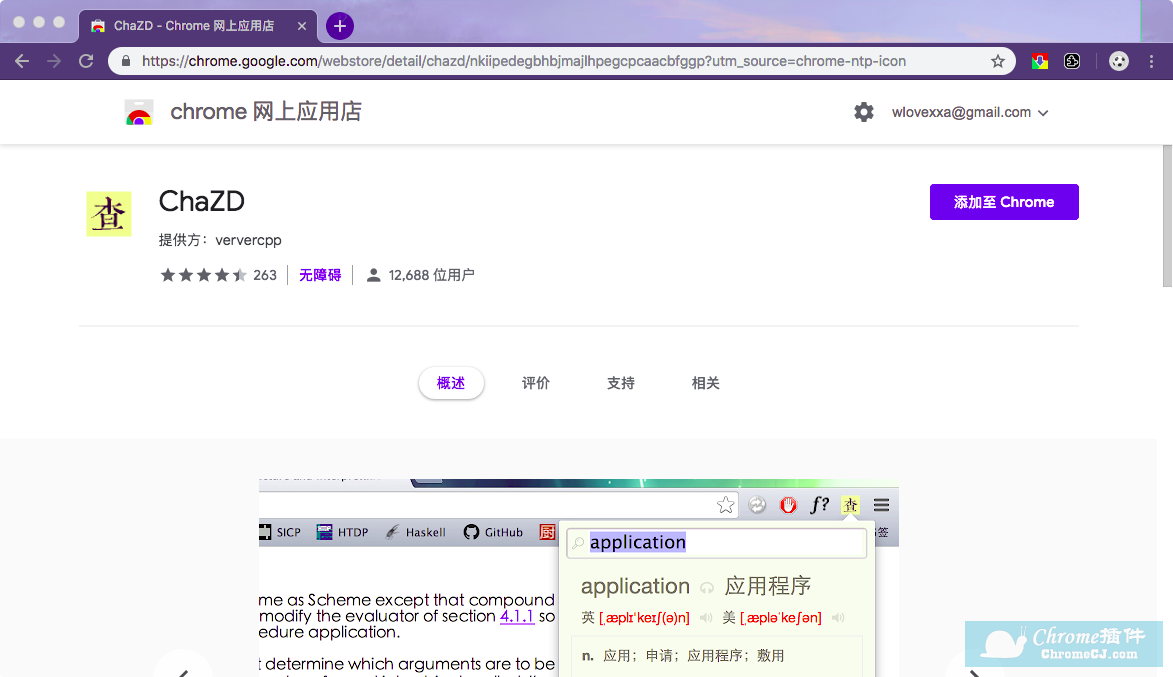Click the Chrome Web Store rainbow logo
The image size is (1173, 677).
tap(138, 112)
